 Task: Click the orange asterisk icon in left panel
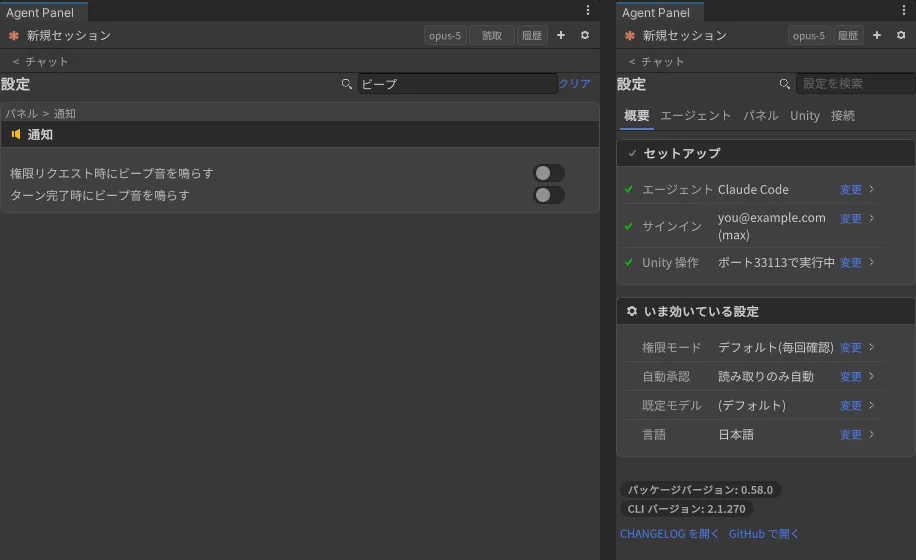point(13,36)
